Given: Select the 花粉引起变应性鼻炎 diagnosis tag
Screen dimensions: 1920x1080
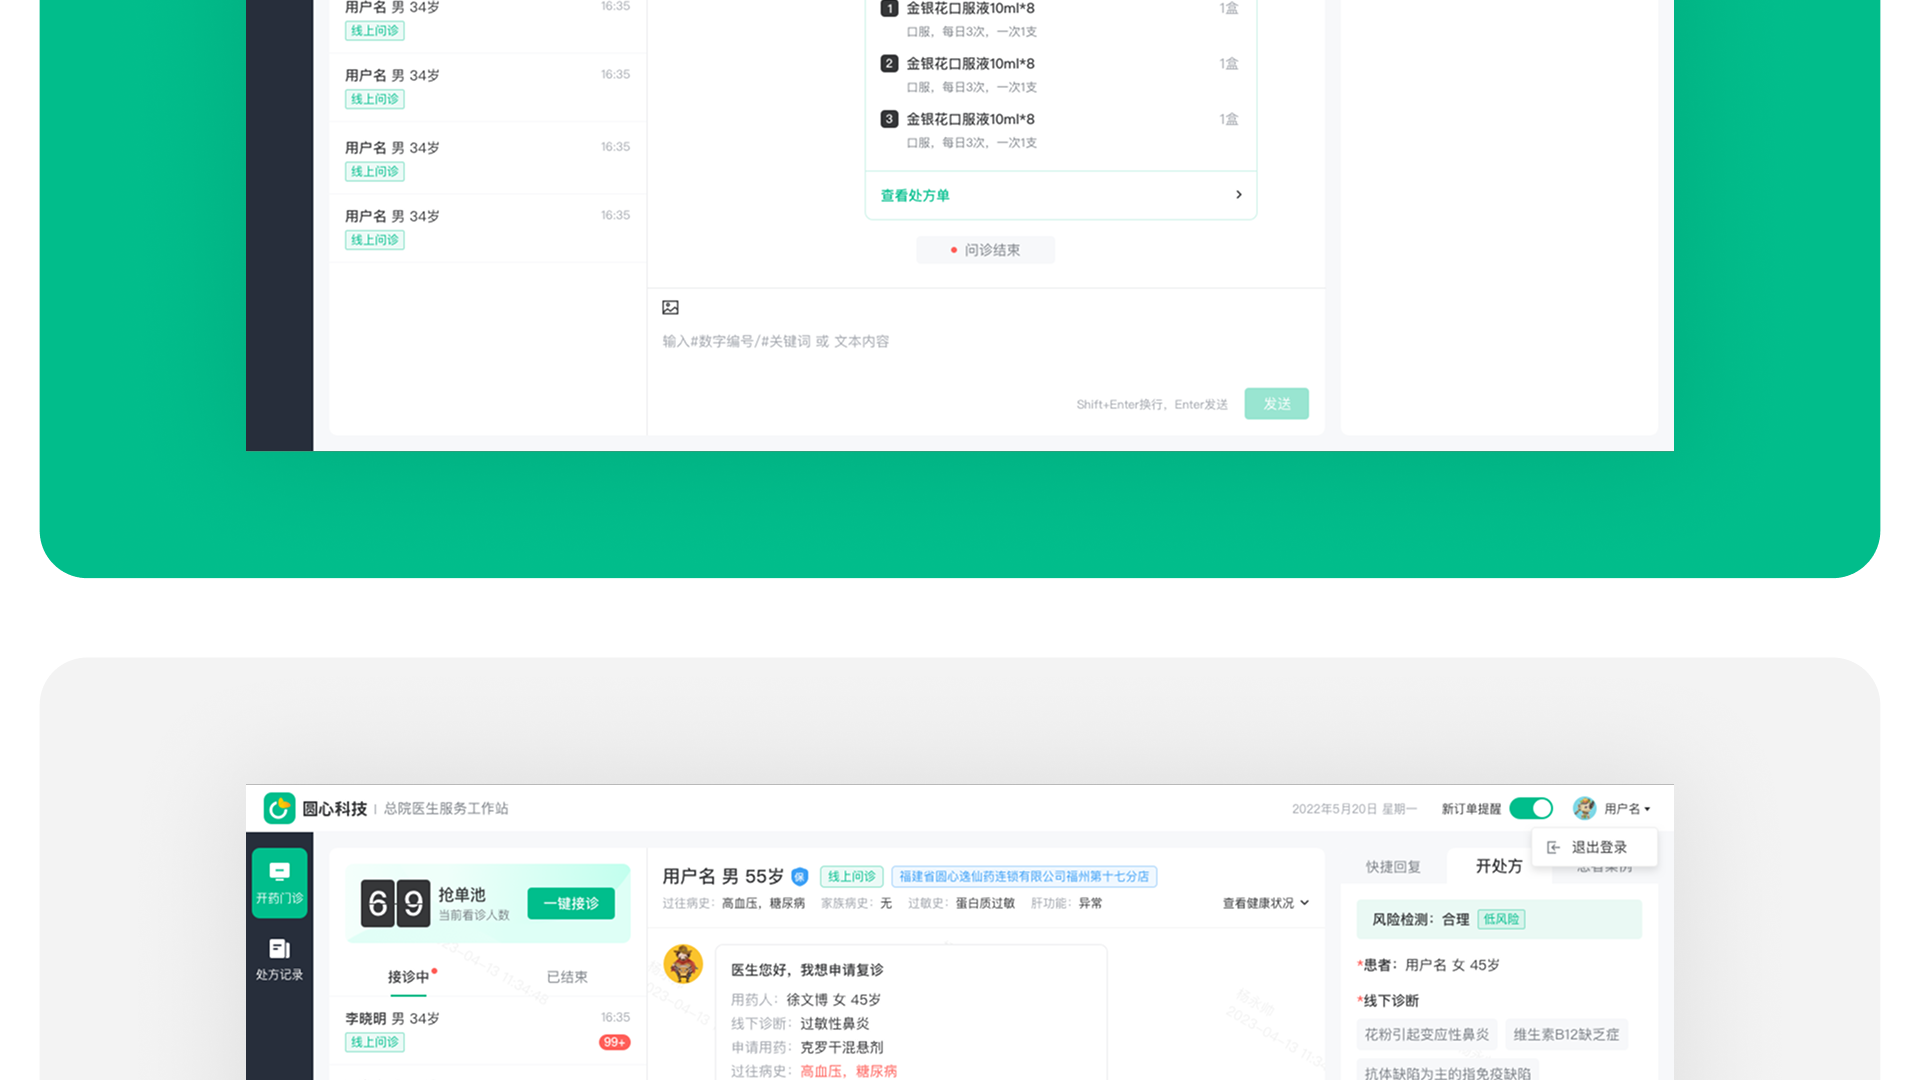Looking at the screenshot, I should [x=1426, y=1034].
